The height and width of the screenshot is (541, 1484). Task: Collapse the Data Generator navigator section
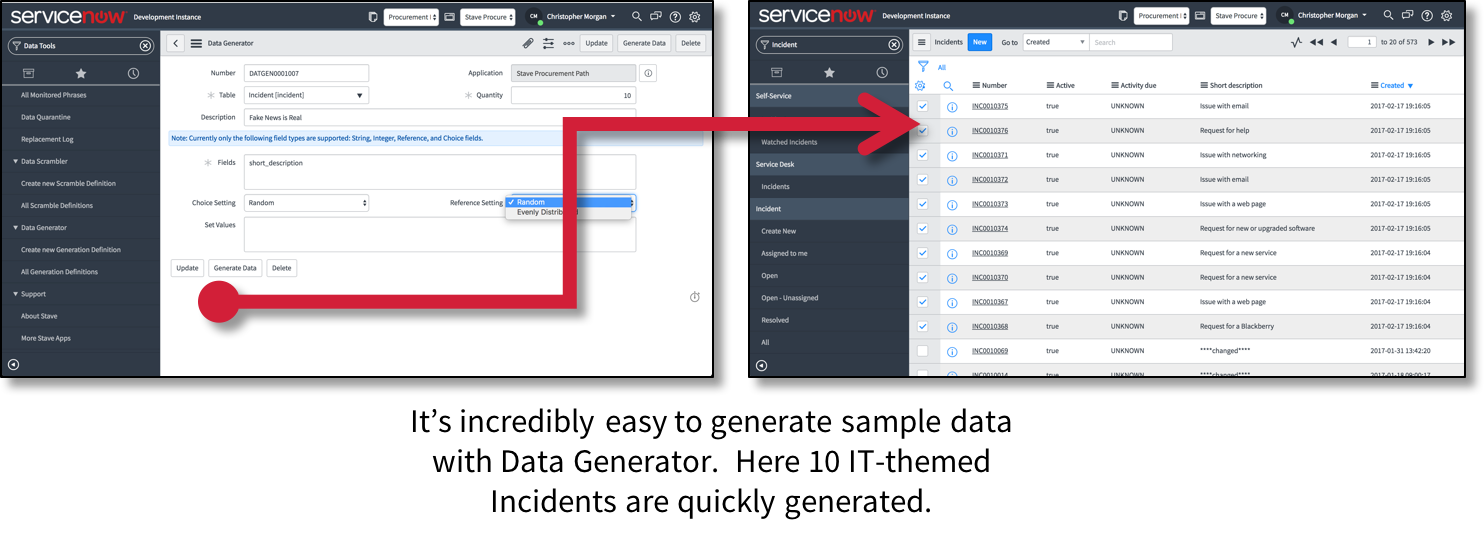[x=45, y=228]
